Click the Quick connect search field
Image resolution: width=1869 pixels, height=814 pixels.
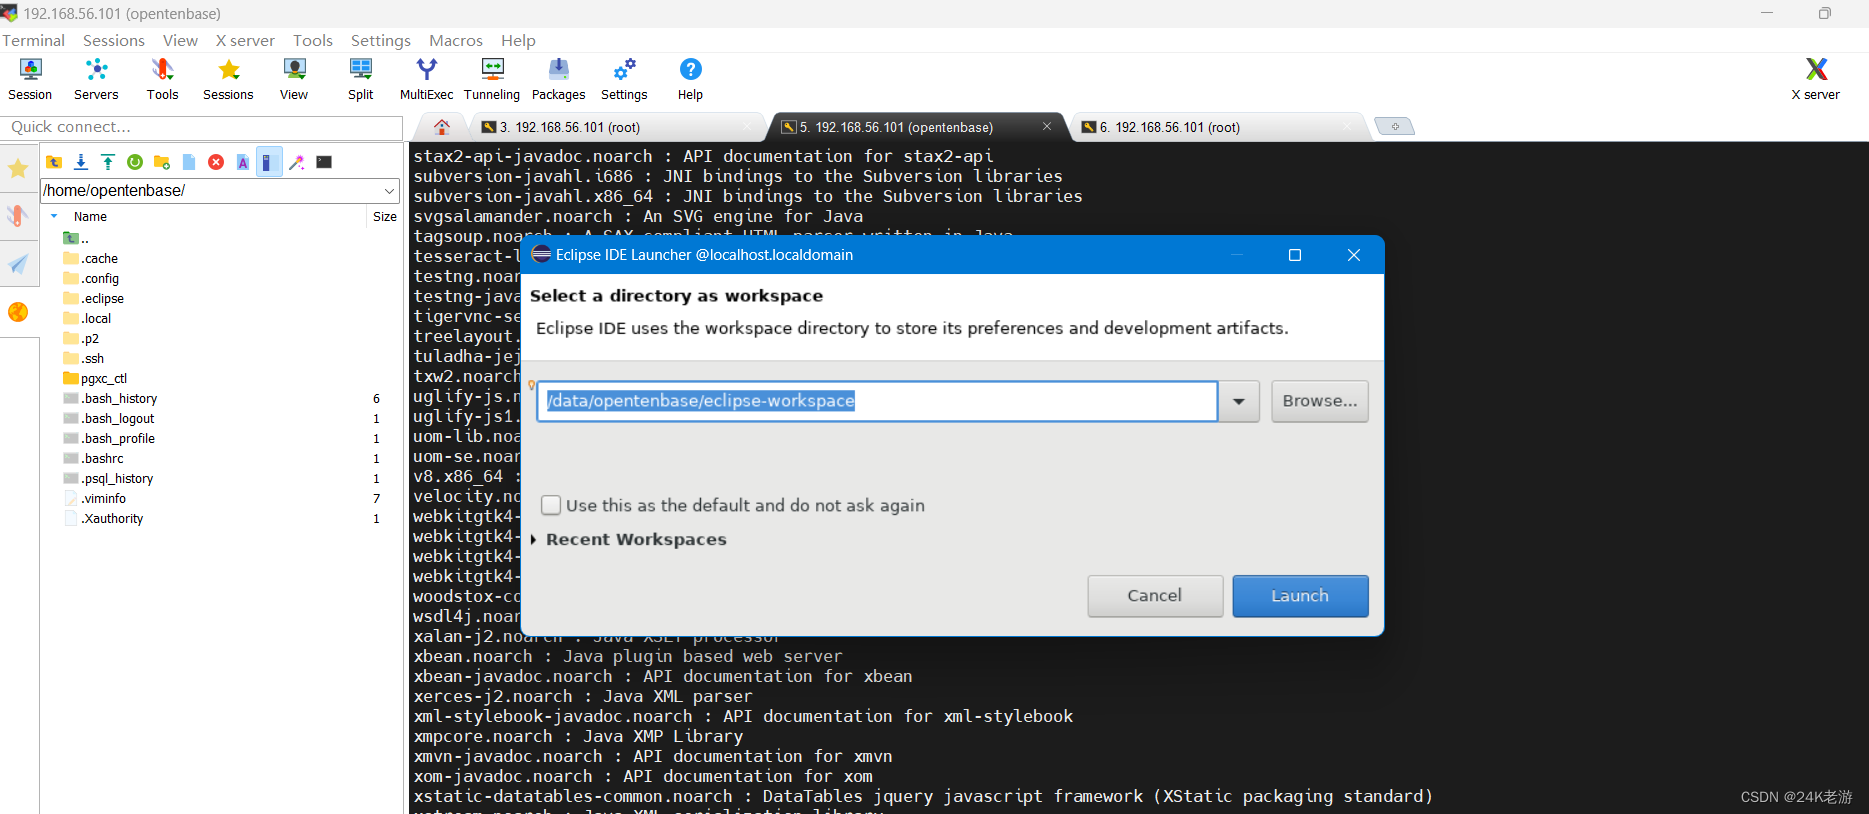point(201,127)
